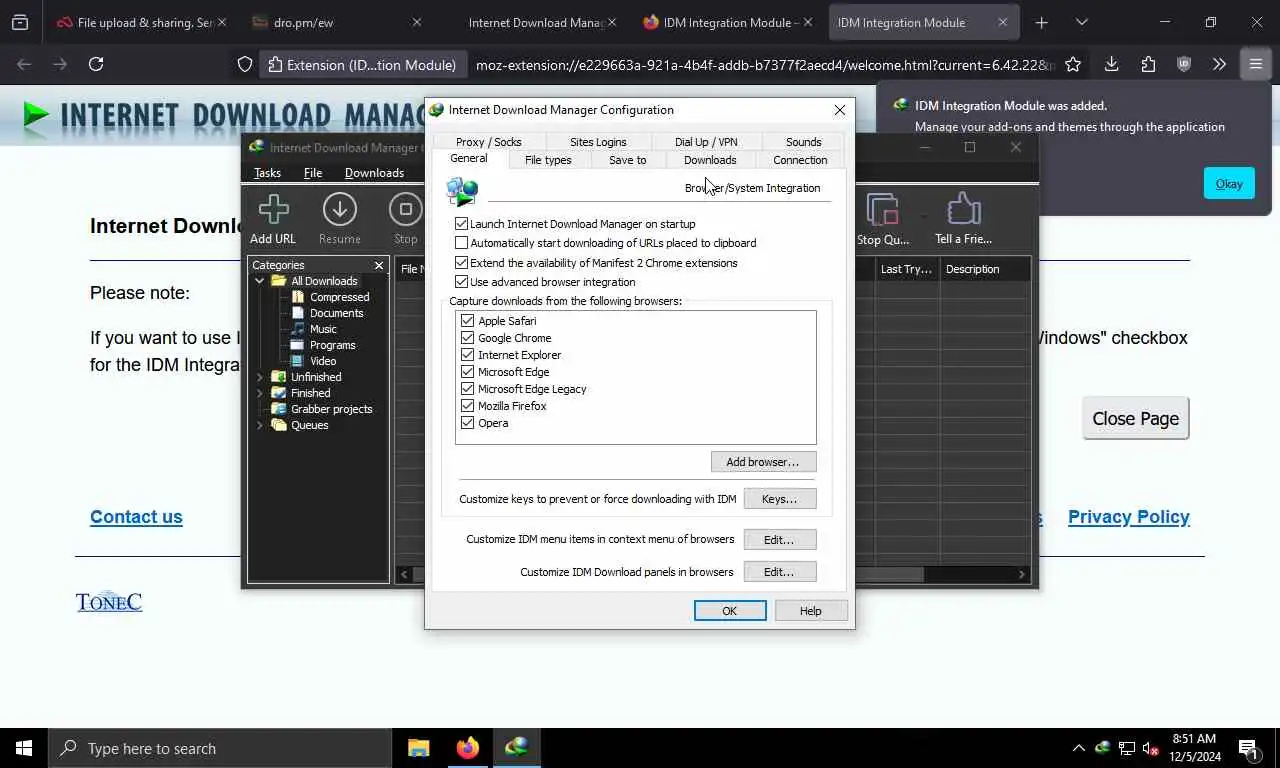
Task: Open the Contact us link
Action: click(x=136, y=517)
